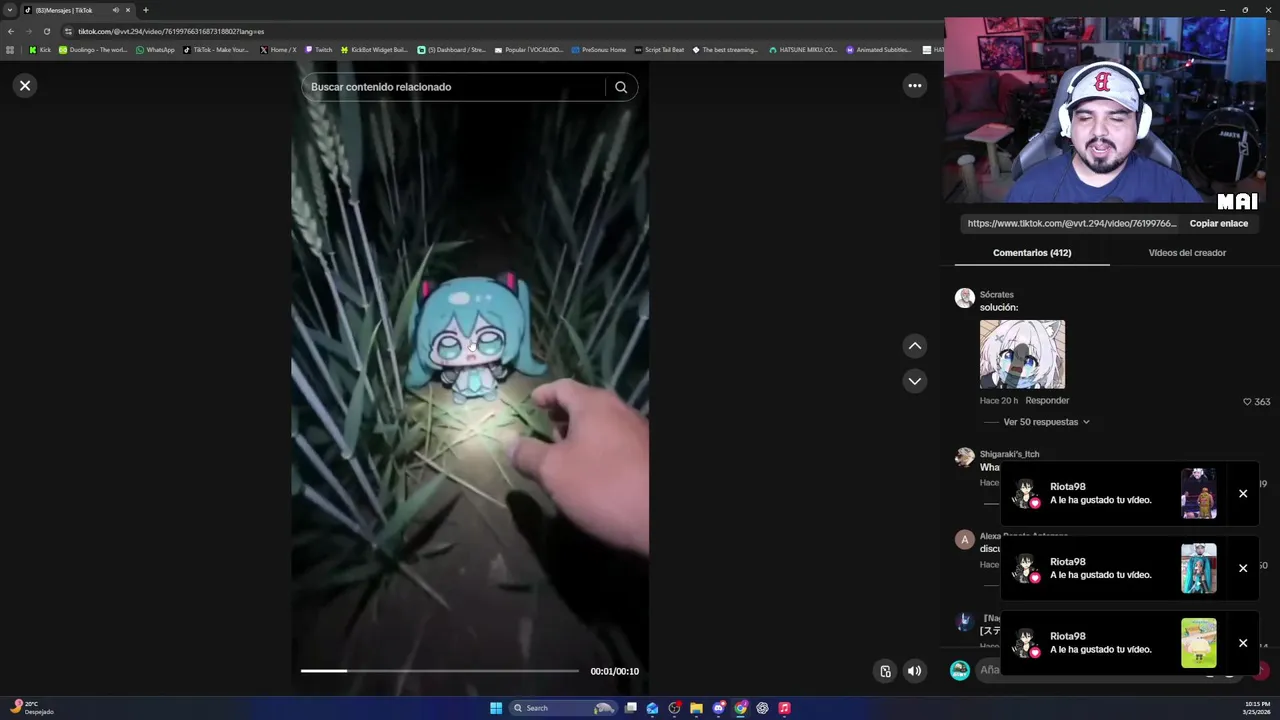Screen dimensions: 1280x720
Task: Dismiss first Riota98 like notification
Action: click(x=1243, y=494)
